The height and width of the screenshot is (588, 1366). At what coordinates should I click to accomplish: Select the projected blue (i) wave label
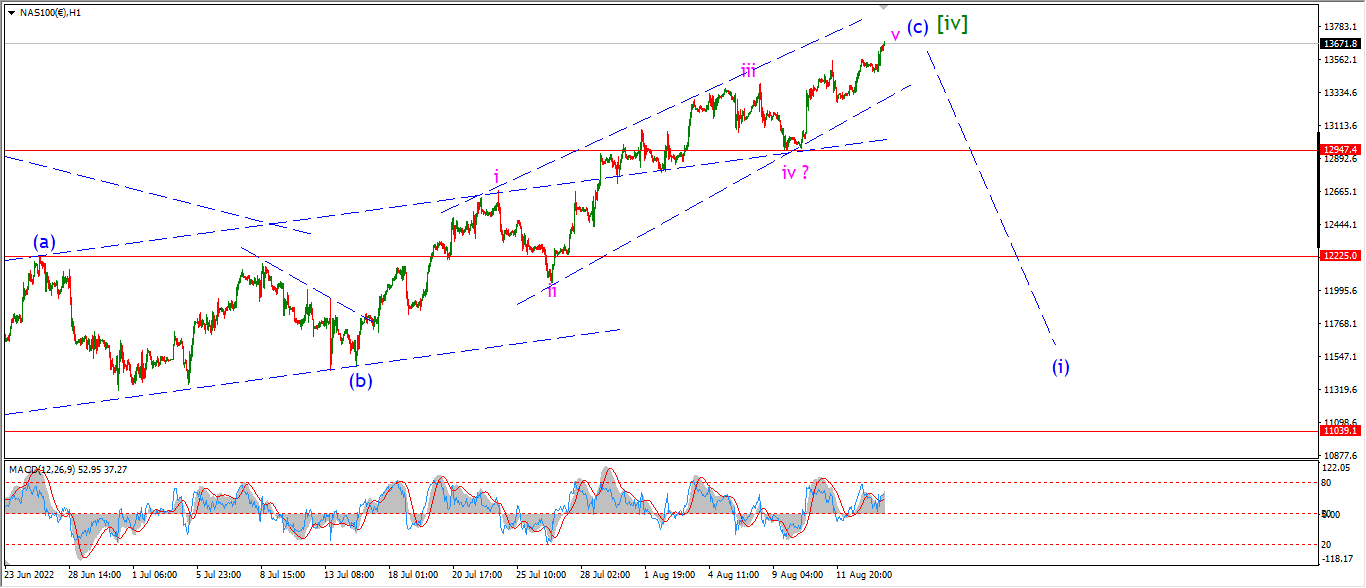[1061, 366]
